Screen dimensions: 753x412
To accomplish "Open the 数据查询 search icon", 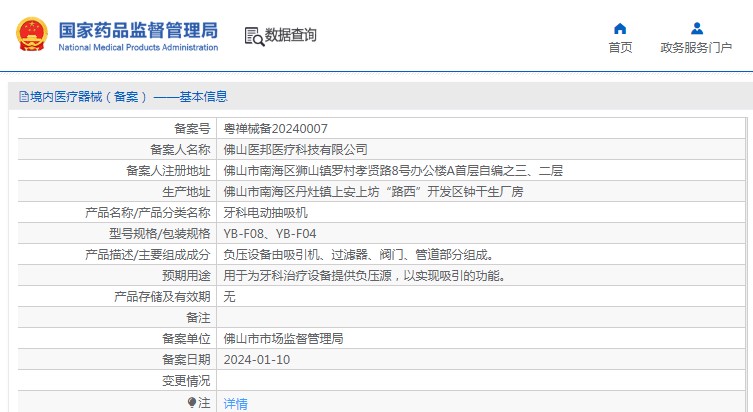I will [x=254, y=36].
